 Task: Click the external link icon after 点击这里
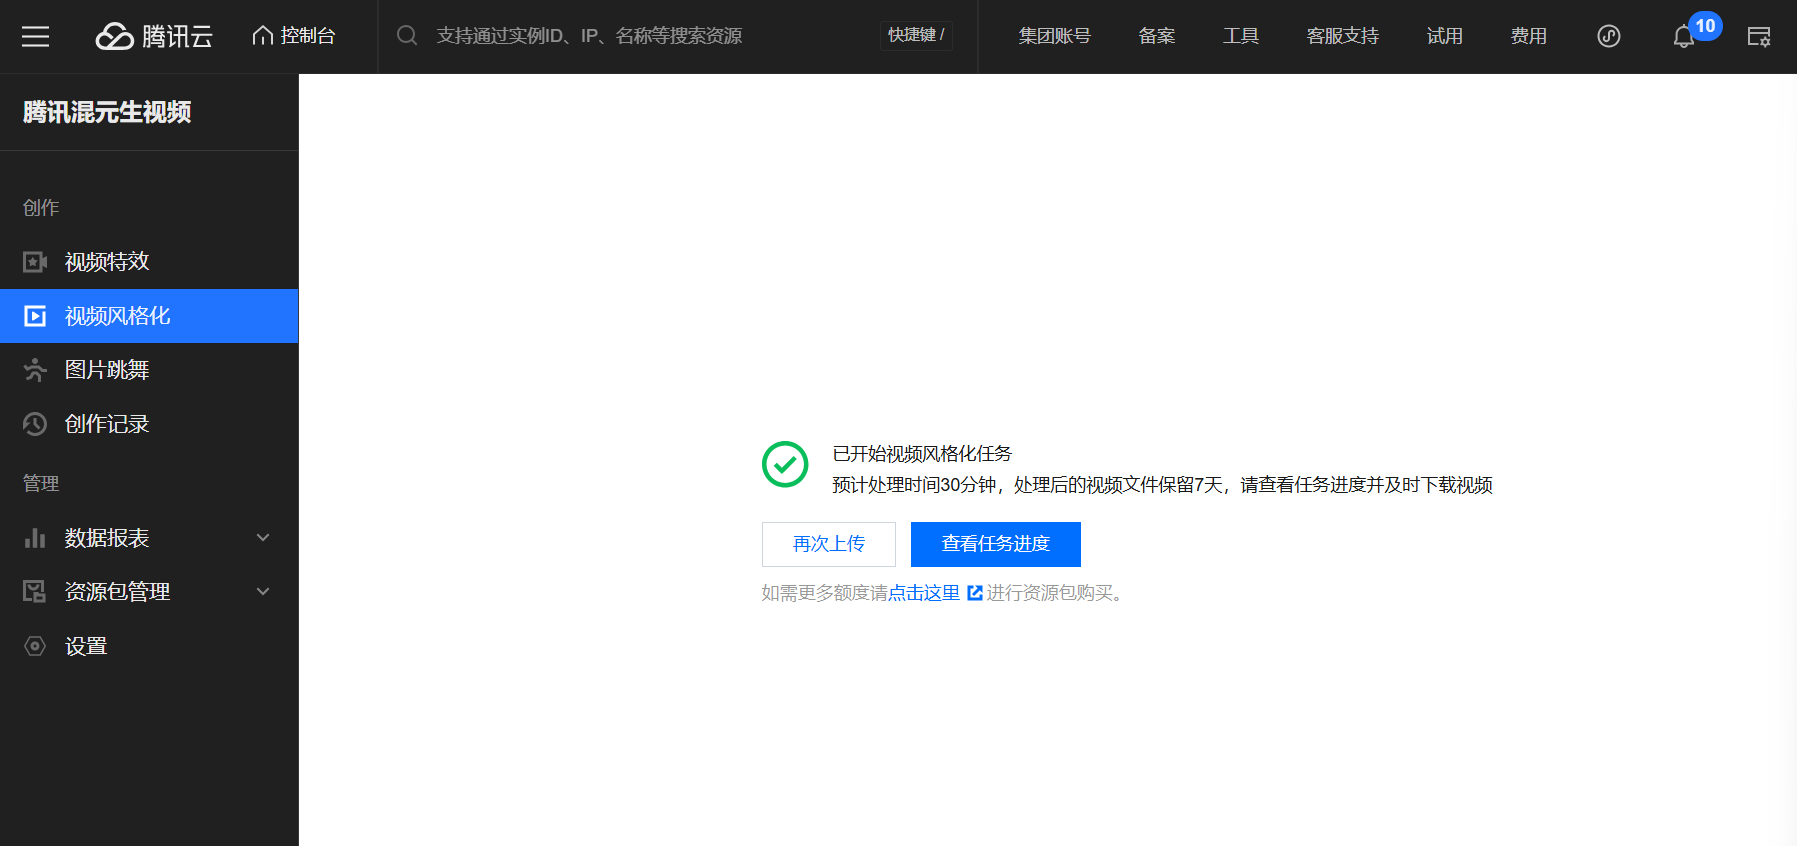(975, 593)
